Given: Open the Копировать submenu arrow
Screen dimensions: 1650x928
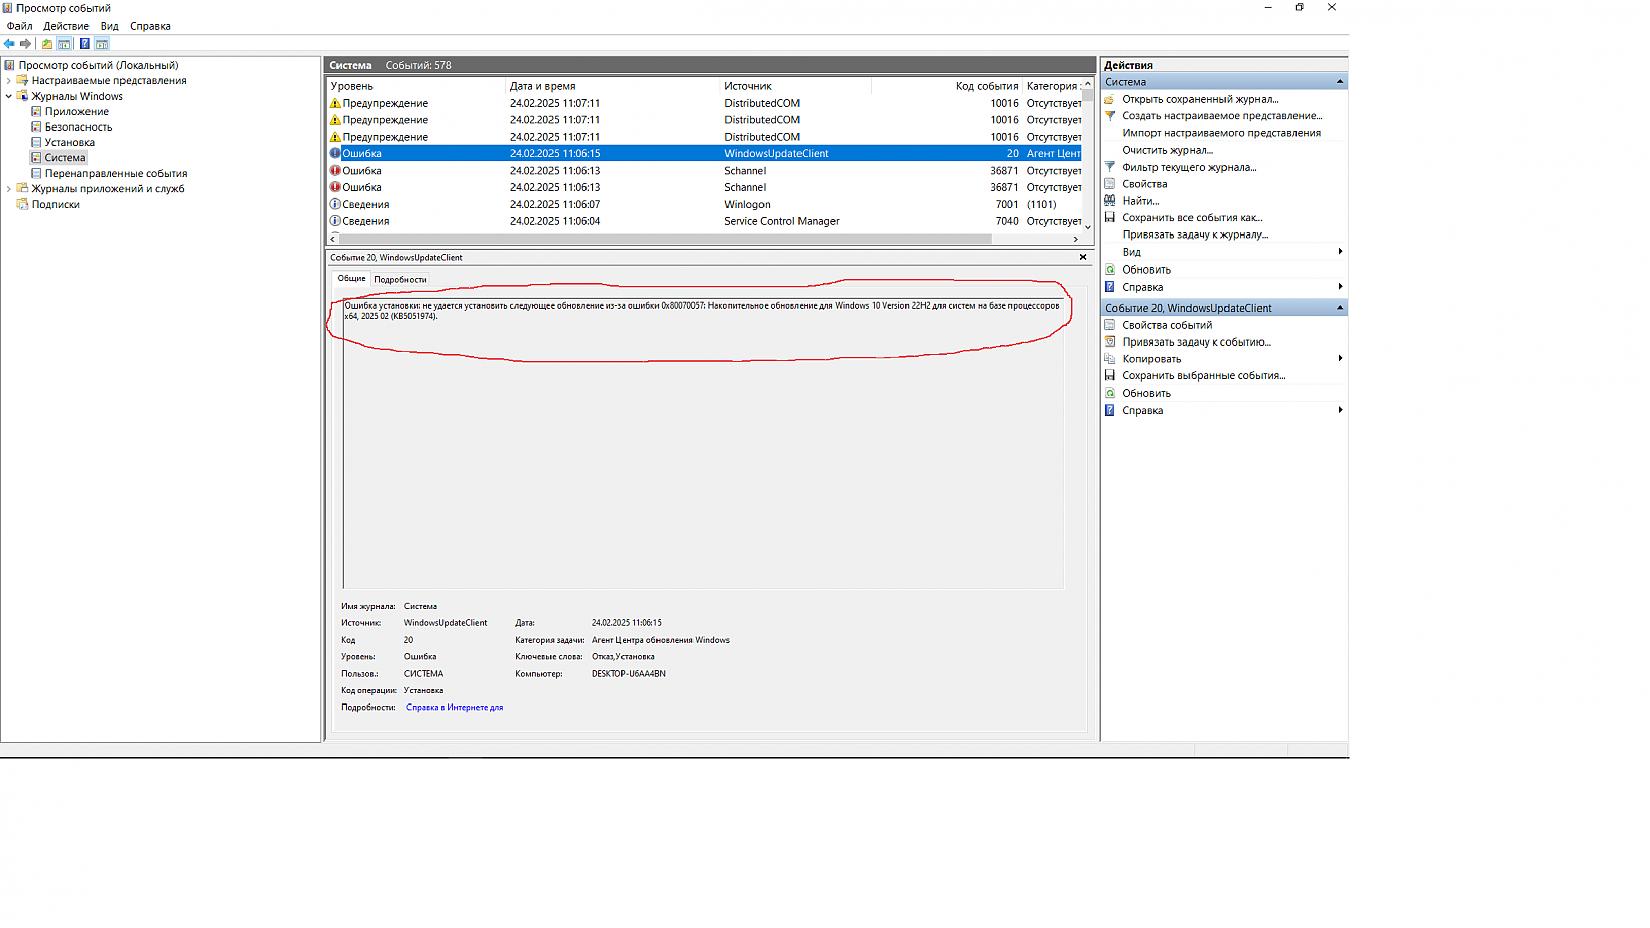Looking at the screenshot, I should pos(1340,359).
